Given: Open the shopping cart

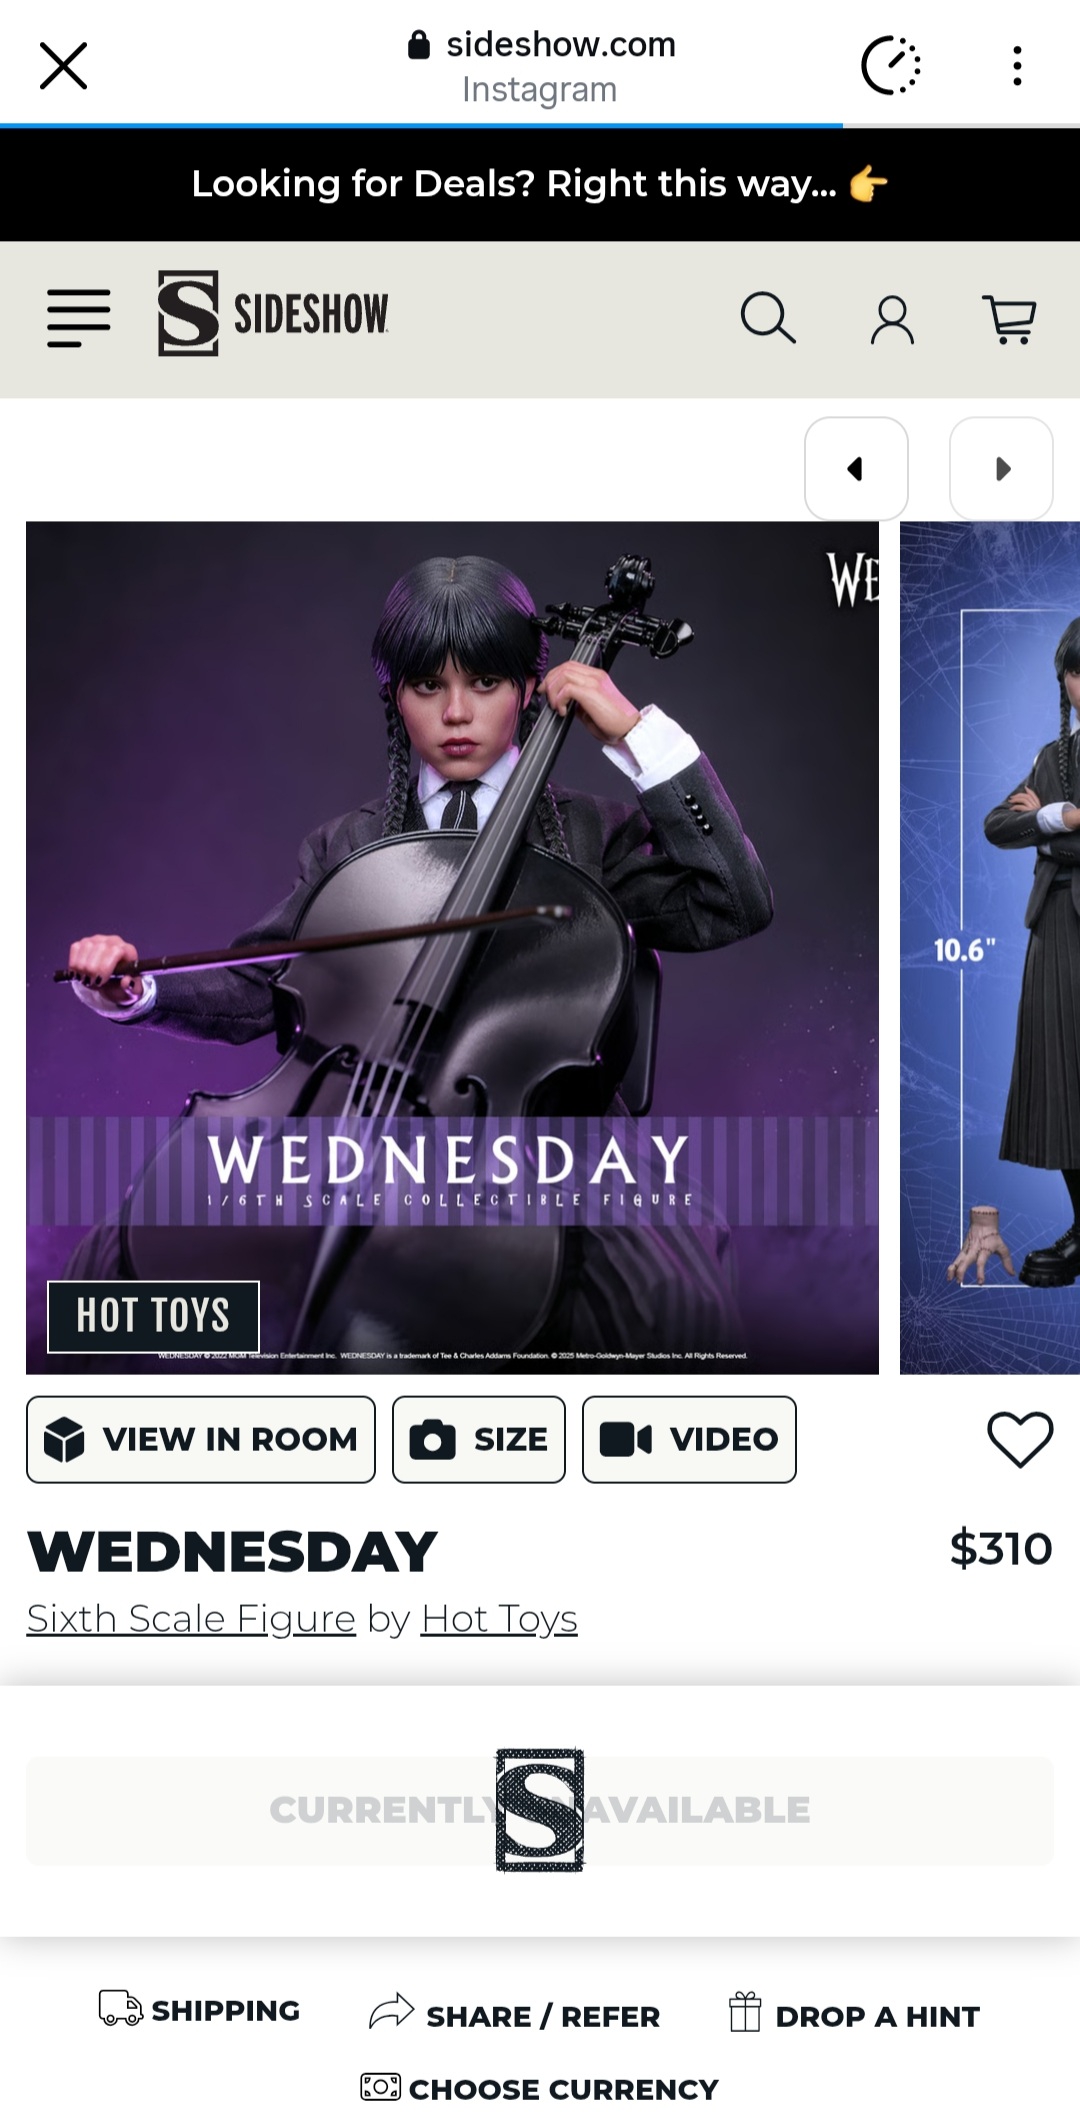Looking at the screenshot, I should (1010, 320).
